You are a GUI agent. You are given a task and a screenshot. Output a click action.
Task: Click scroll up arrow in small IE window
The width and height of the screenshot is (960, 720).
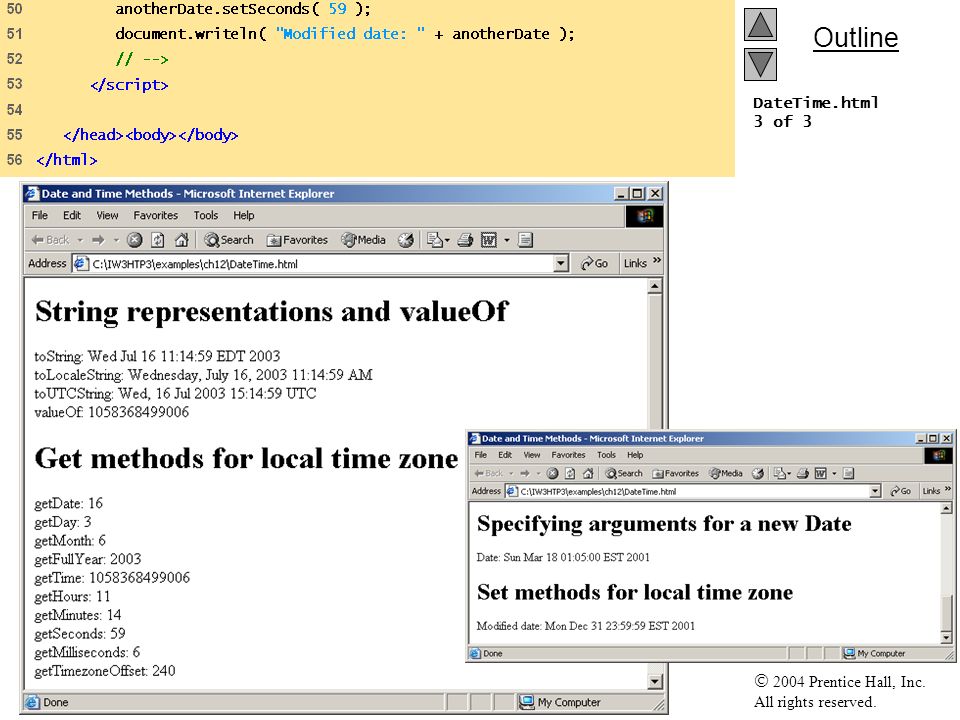pos(947,509)
